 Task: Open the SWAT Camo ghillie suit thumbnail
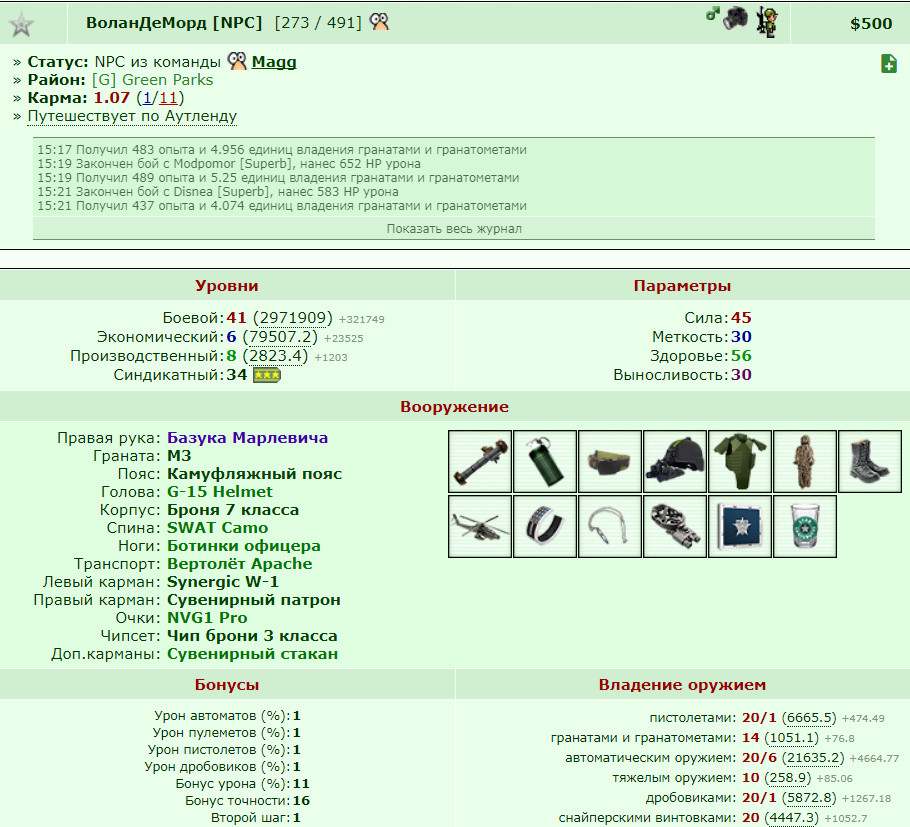pyautogui.click(x=805, y=461)
